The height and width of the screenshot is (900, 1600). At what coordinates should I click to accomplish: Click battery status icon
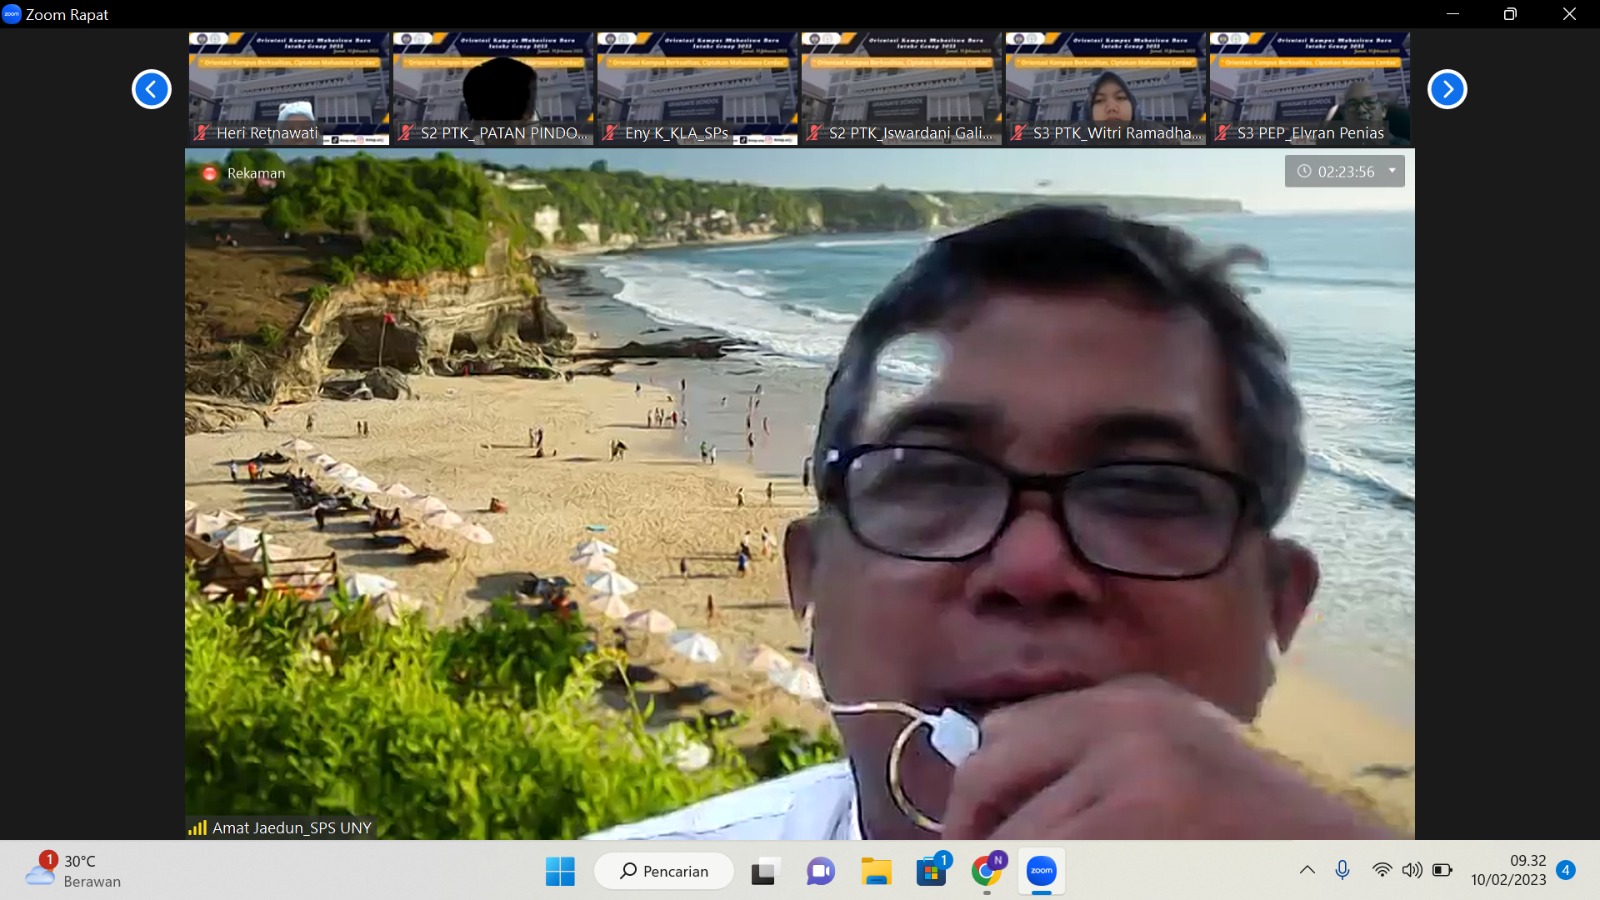click(1442, 870)
